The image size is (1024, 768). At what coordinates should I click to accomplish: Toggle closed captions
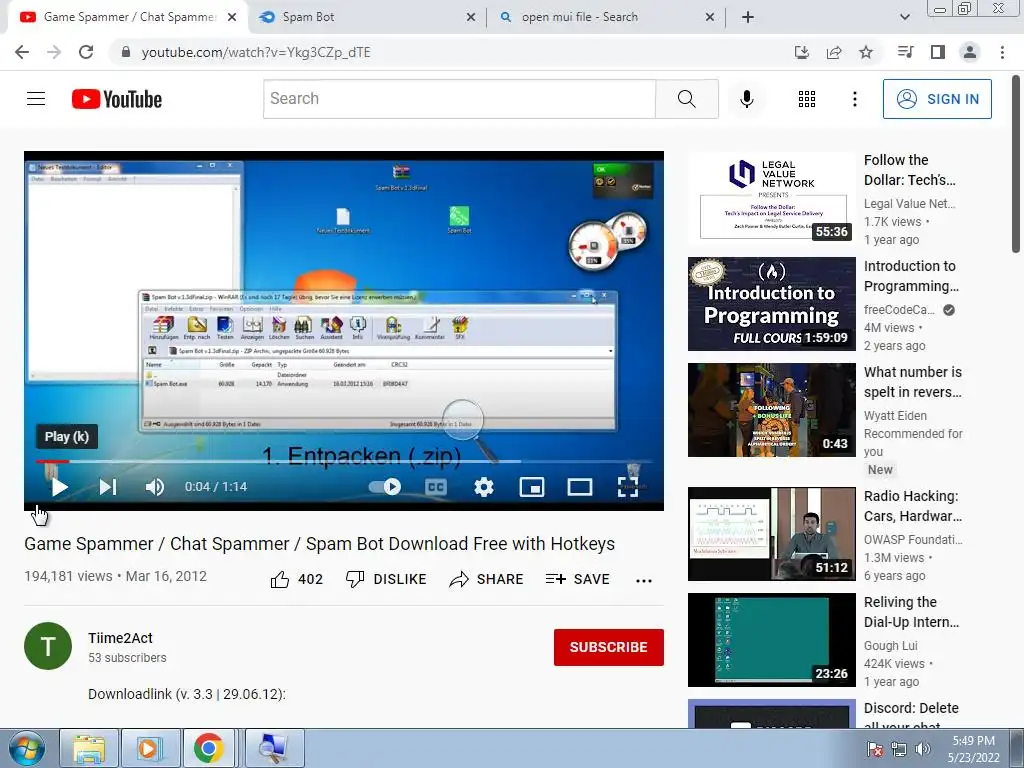point(436,487)
